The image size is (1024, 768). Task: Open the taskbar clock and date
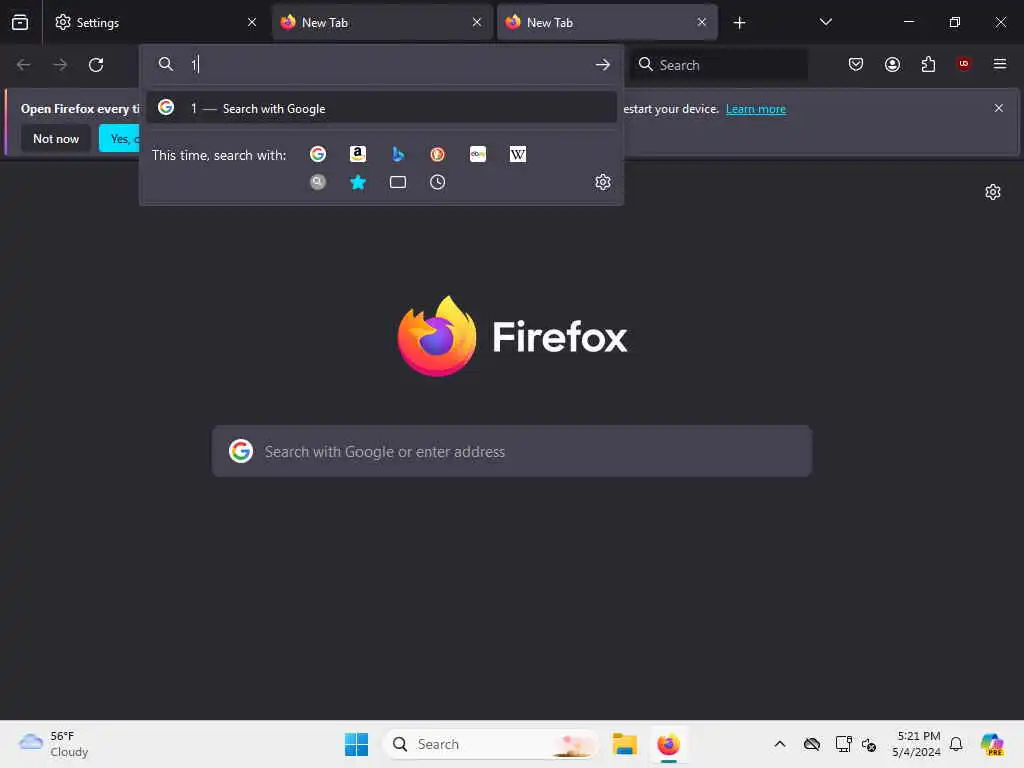click(916, 744)
